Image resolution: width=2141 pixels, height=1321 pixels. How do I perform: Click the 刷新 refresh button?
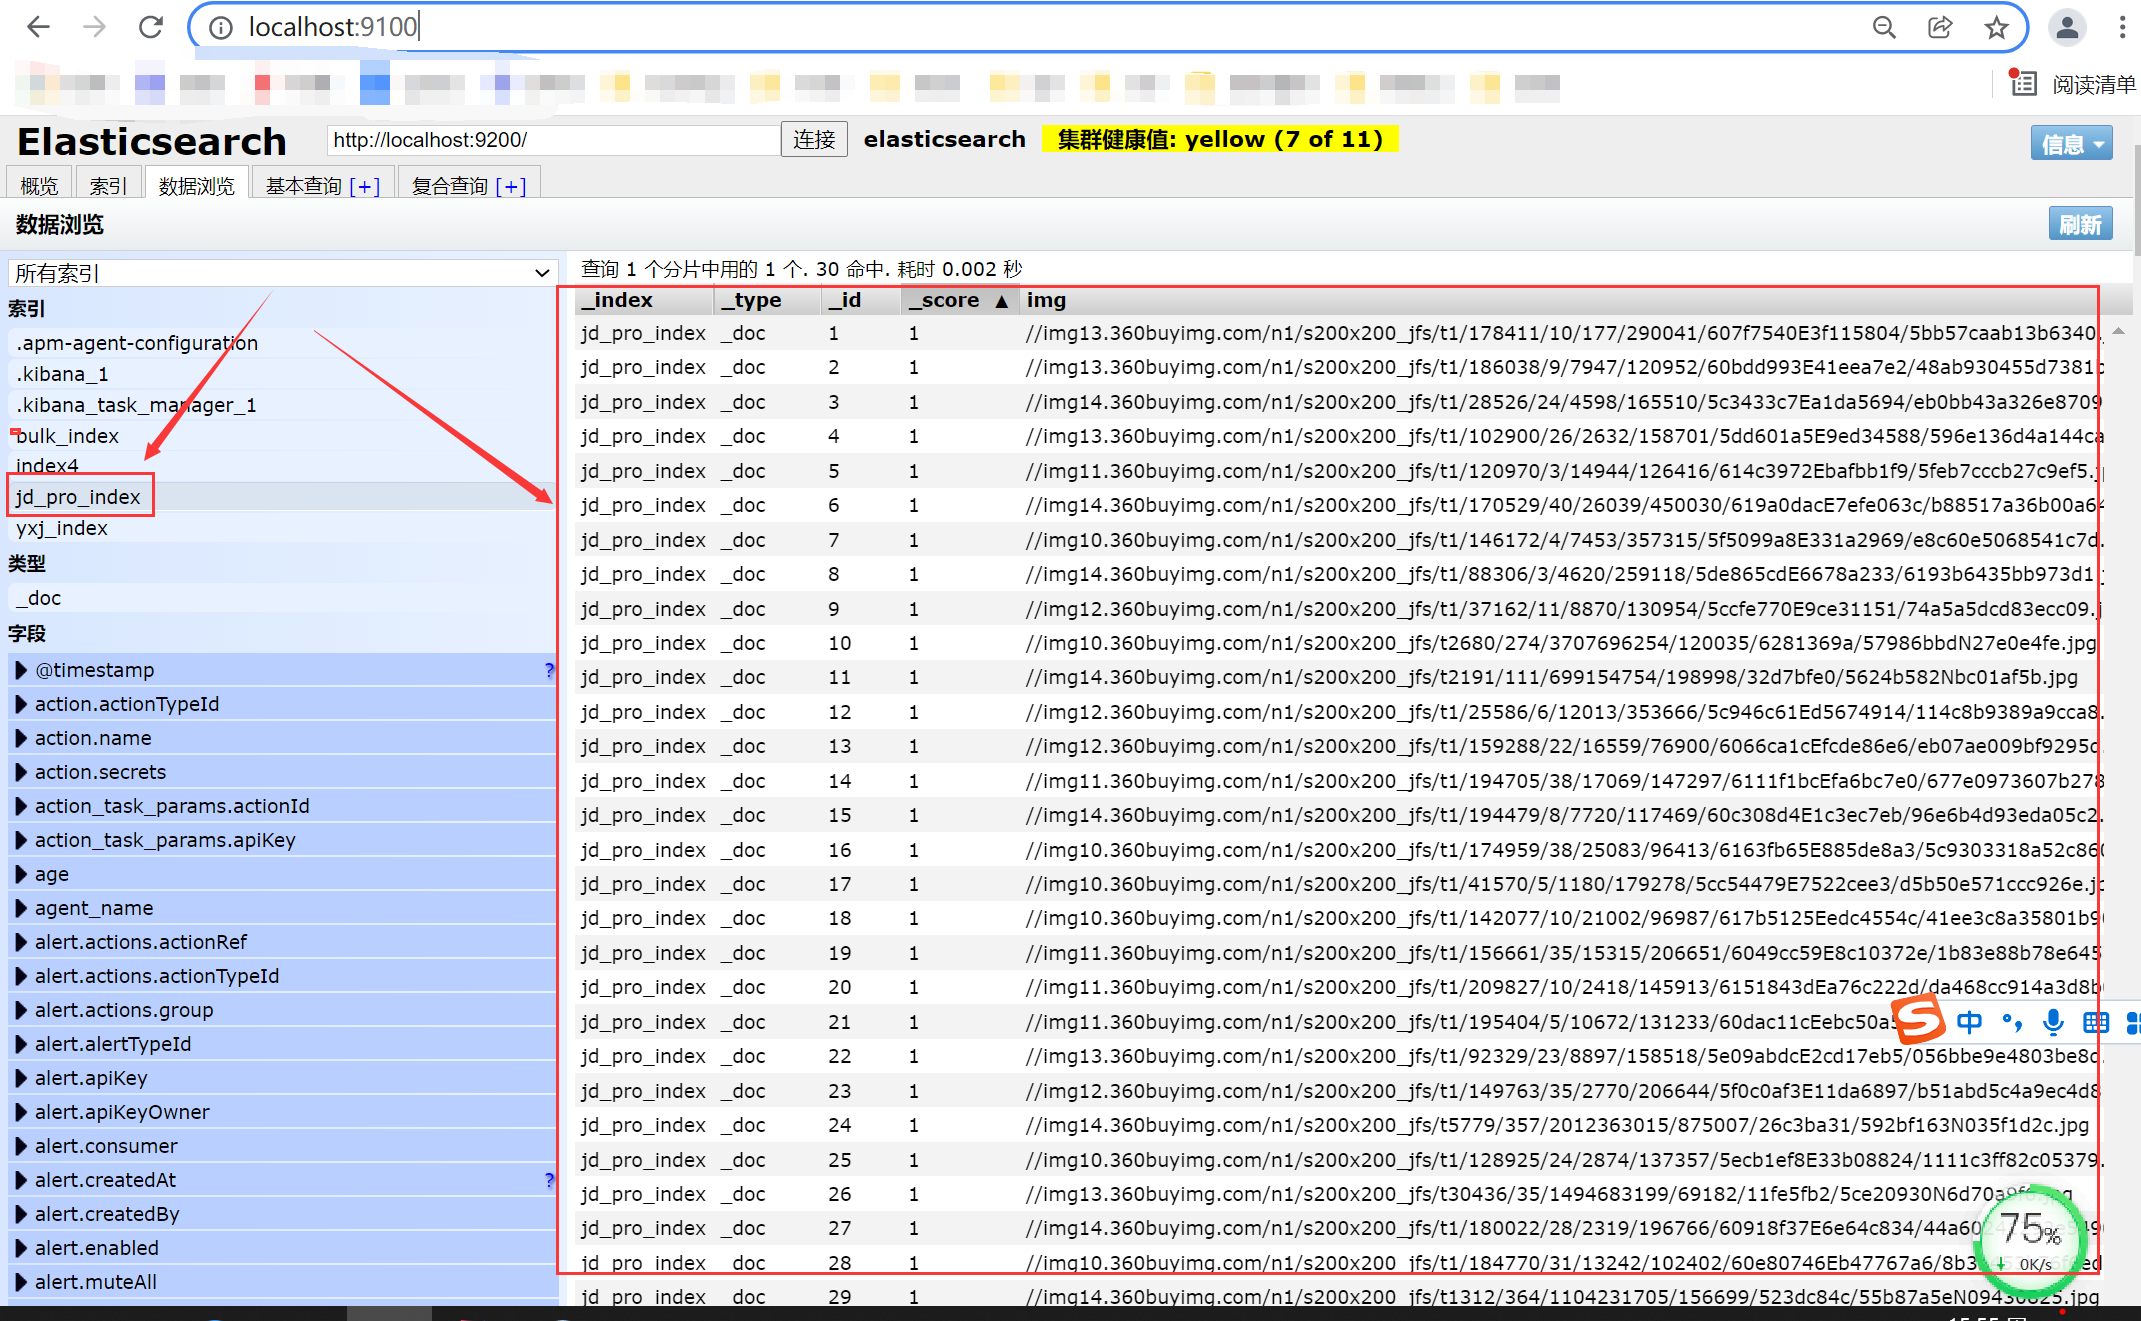pyautogui.click(x=2080, y=224)
